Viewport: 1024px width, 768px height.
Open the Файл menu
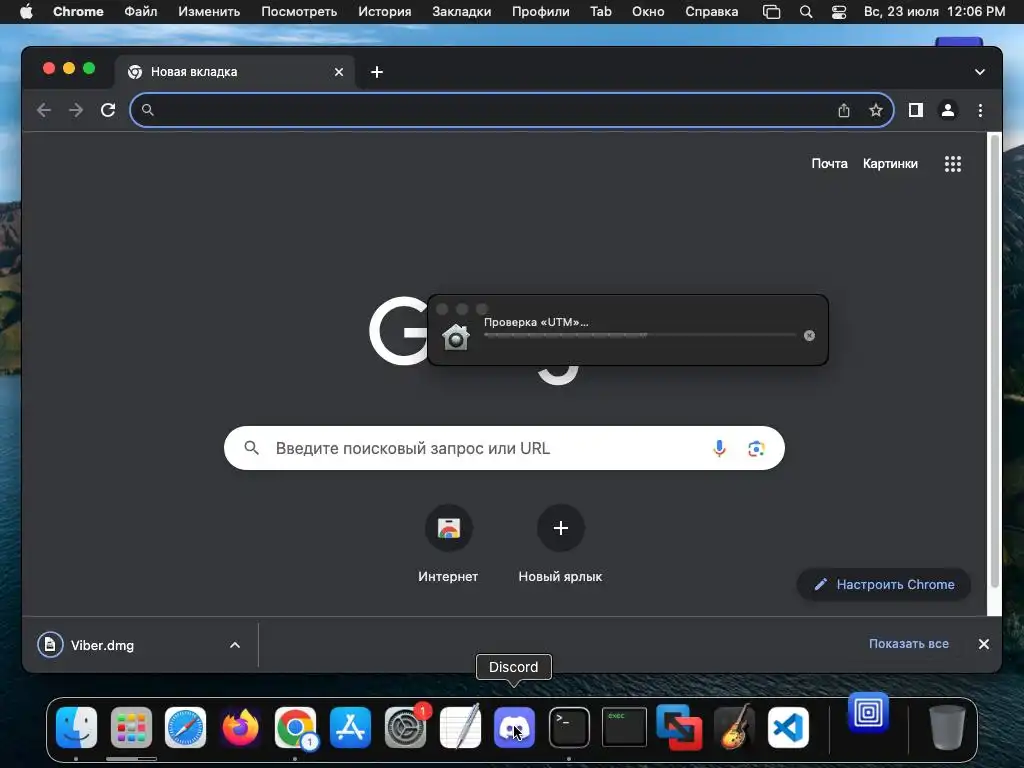tap(140, 12)
